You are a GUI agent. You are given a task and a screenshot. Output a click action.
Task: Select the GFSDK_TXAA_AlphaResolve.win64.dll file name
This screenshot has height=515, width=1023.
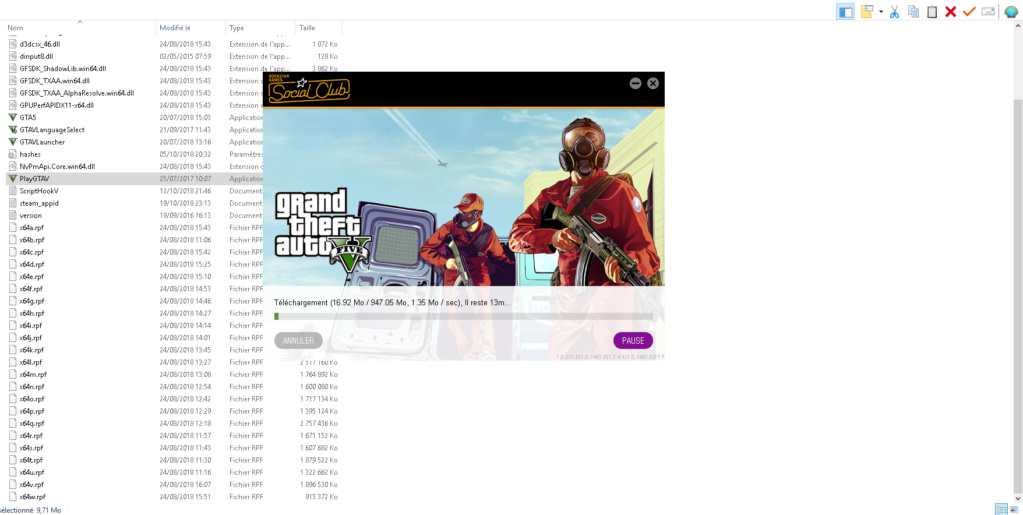77,93
